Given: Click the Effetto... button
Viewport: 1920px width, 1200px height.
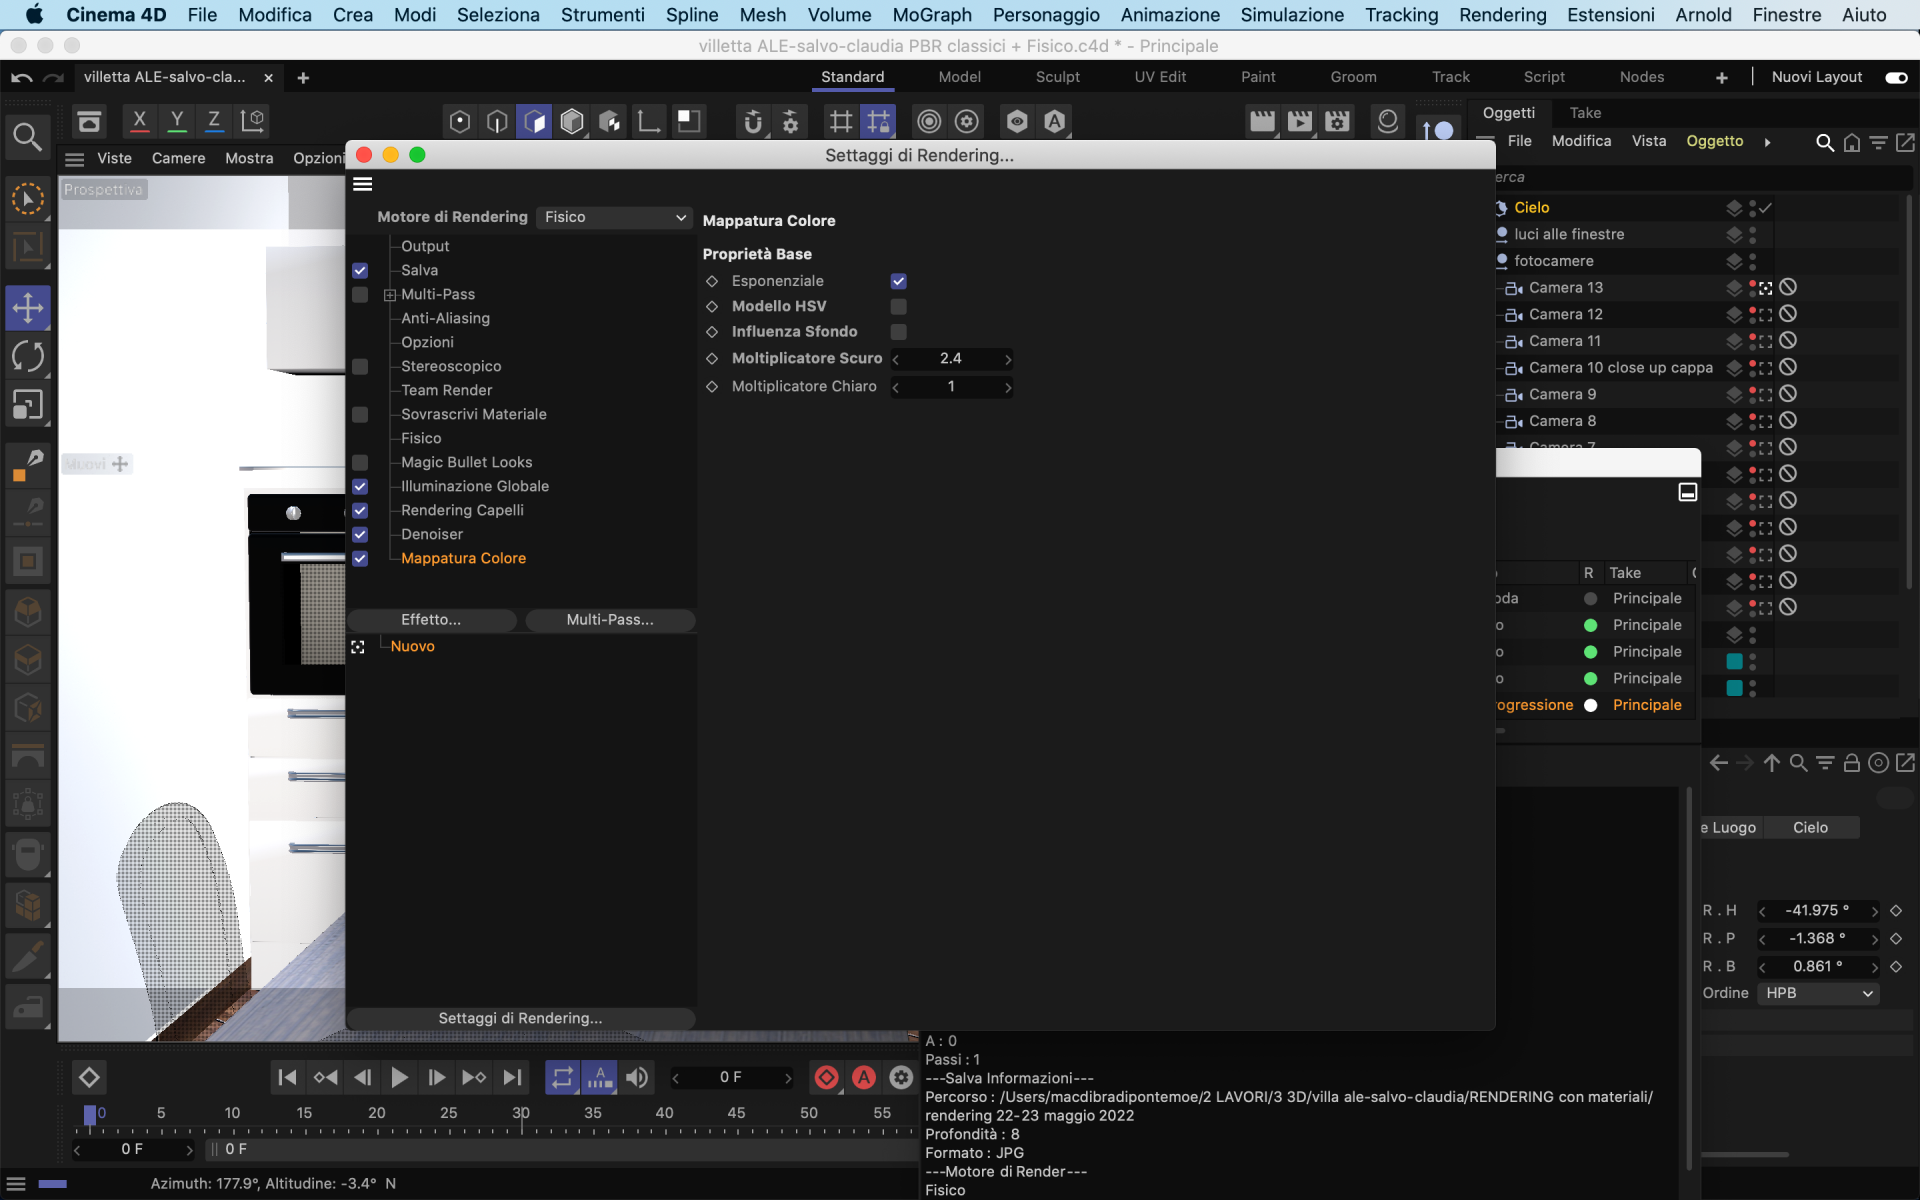Looking at the screenshot, I should tap(430, 618).
